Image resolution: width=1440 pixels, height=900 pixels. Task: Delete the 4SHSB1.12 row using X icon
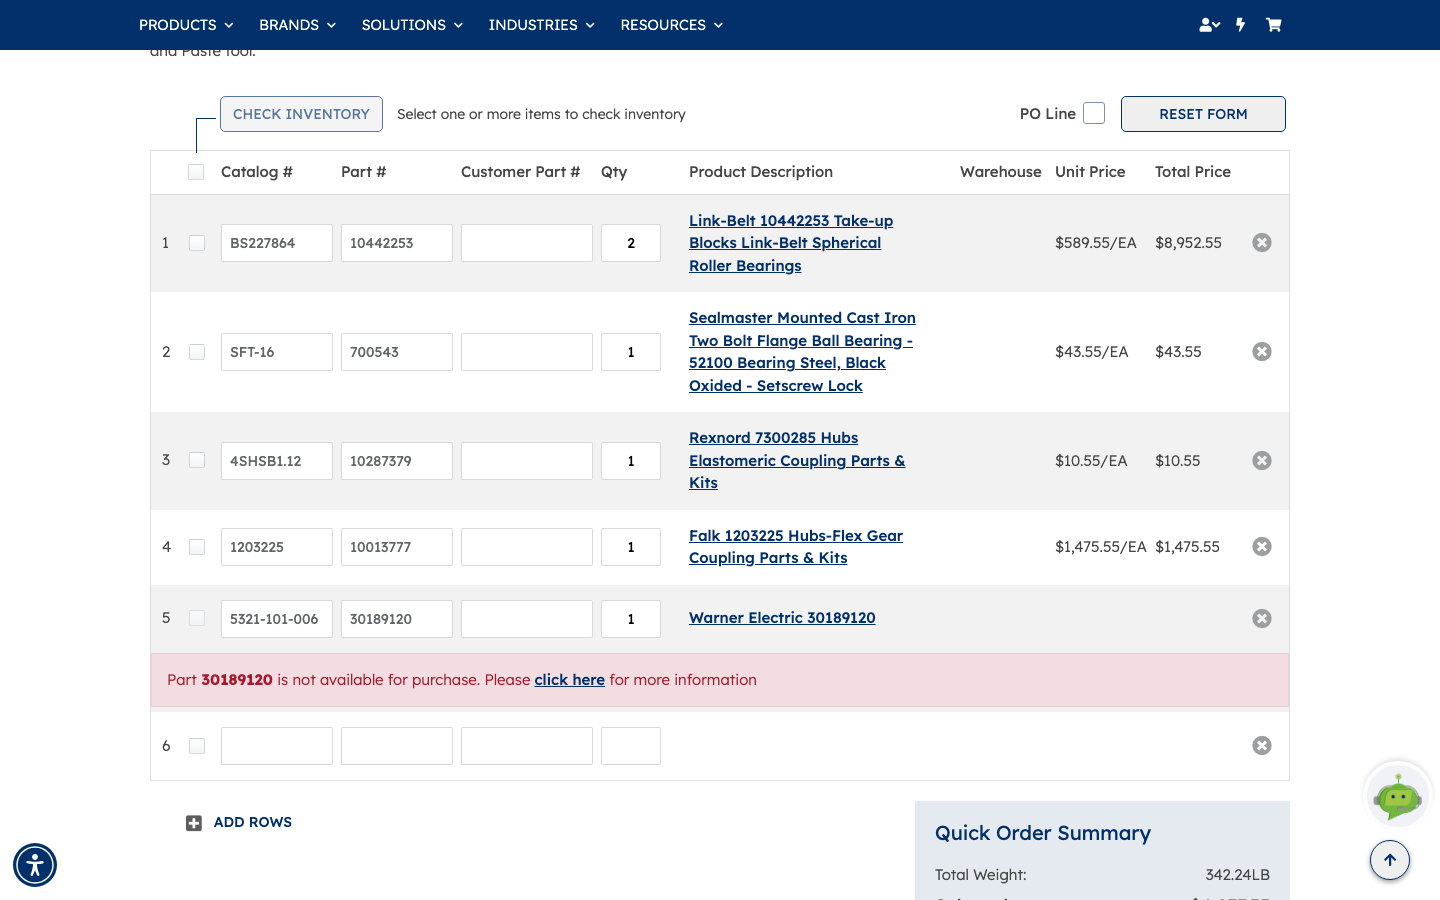click(x=1262, y=461)
